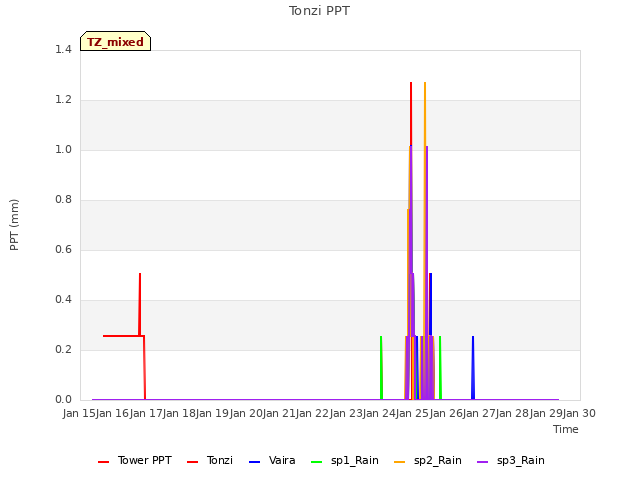Toggle sp3_Rain series in legend
Screen dimensions: 640x480
tap(511, 460)
